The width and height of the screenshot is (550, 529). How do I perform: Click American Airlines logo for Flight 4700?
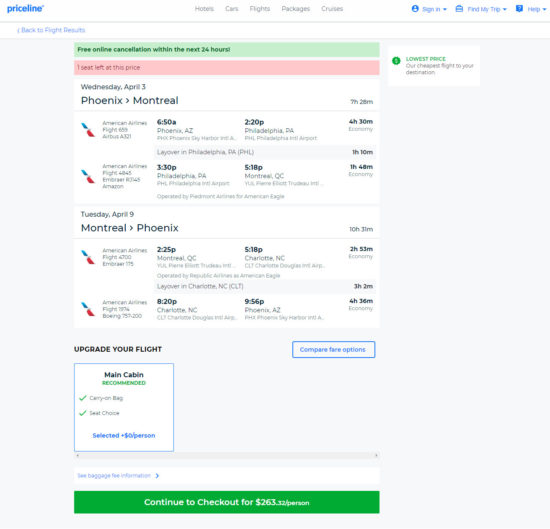(88, 257)
